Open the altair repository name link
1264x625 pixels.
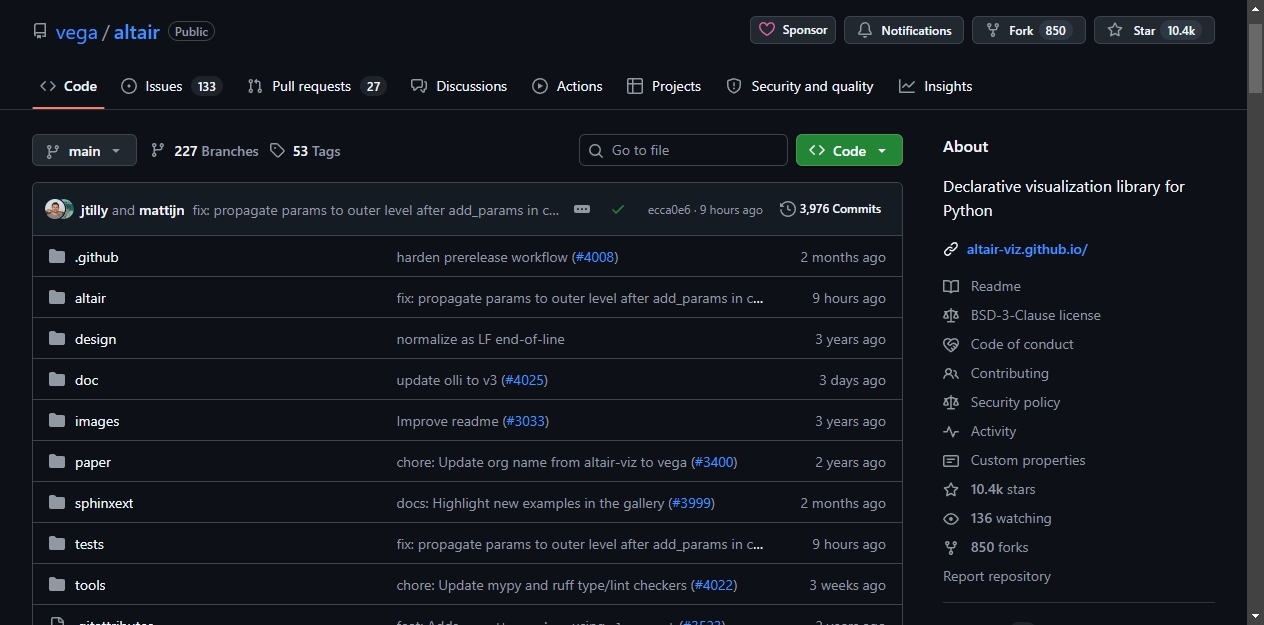coord(137,32)
